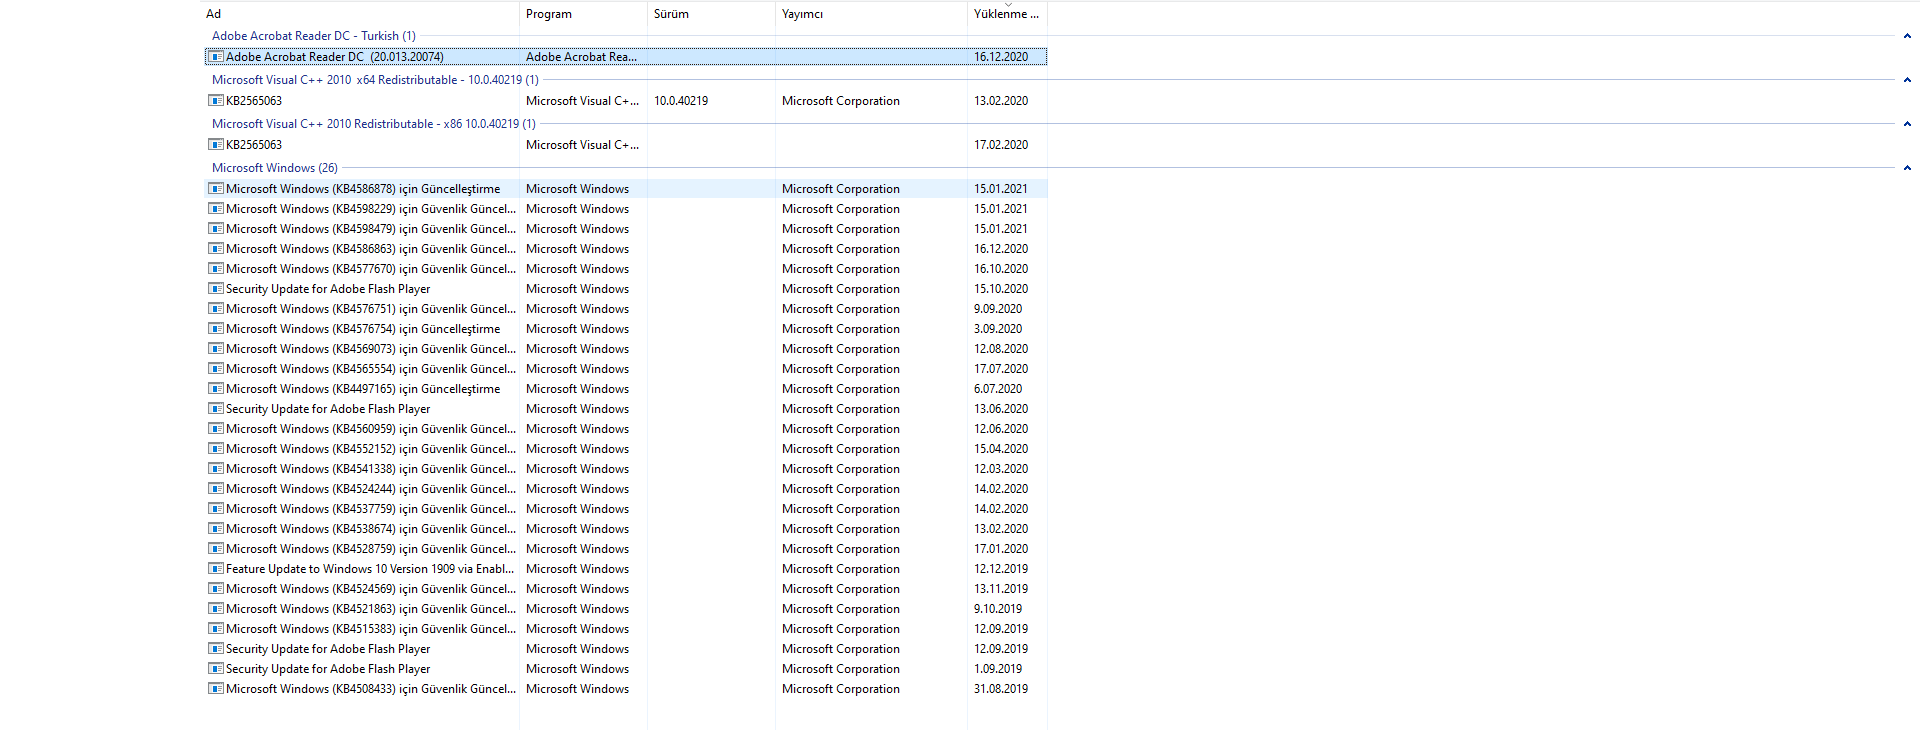Viewport: 1920px width, 730px height.
Task: Click the icon beside the KB4497165 update
Action: [215, 389]
